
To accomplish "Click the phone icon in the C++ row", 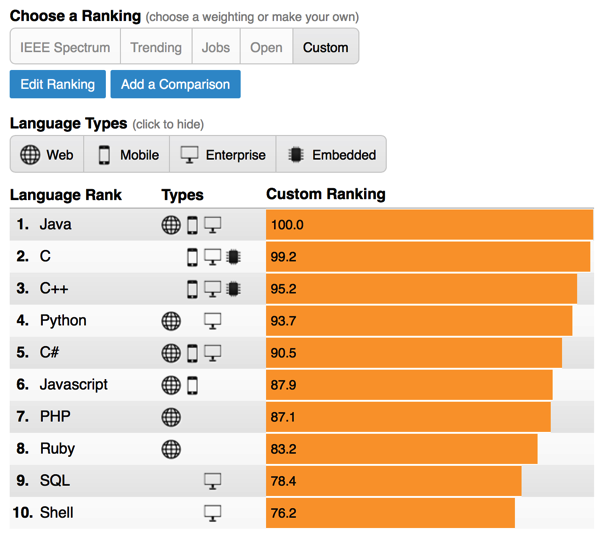I will [192, 289].
